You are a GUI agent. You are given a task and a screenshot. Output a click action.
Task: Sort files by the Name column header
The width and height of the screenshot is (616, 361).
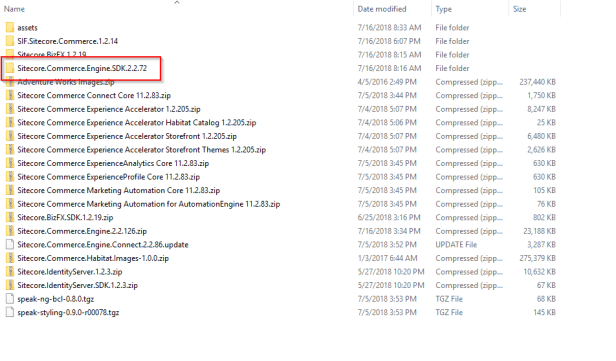(x=14, y=9)
